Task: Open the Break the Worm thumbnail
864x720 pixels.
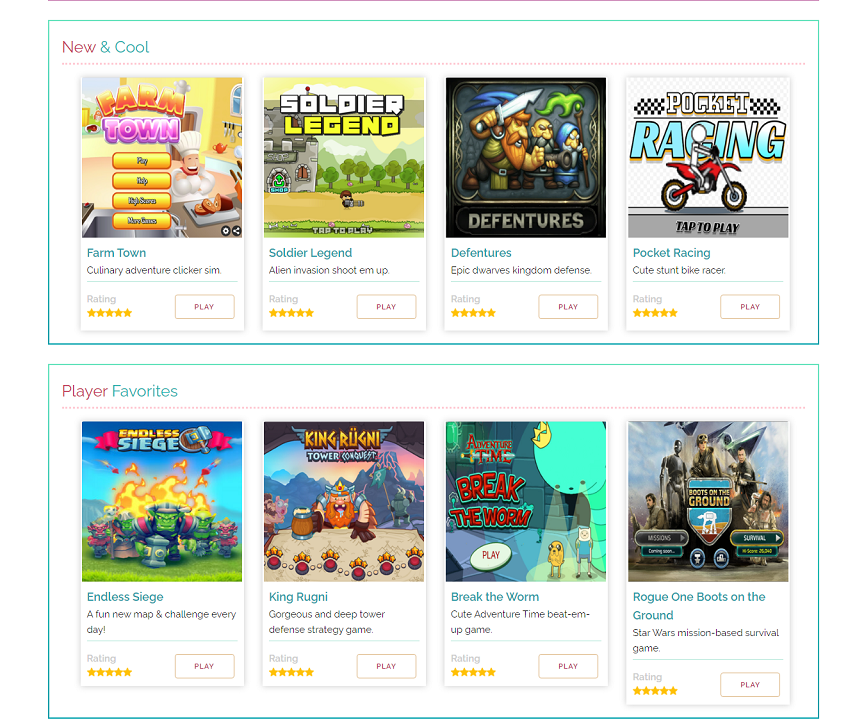Action: click(526, 501)
